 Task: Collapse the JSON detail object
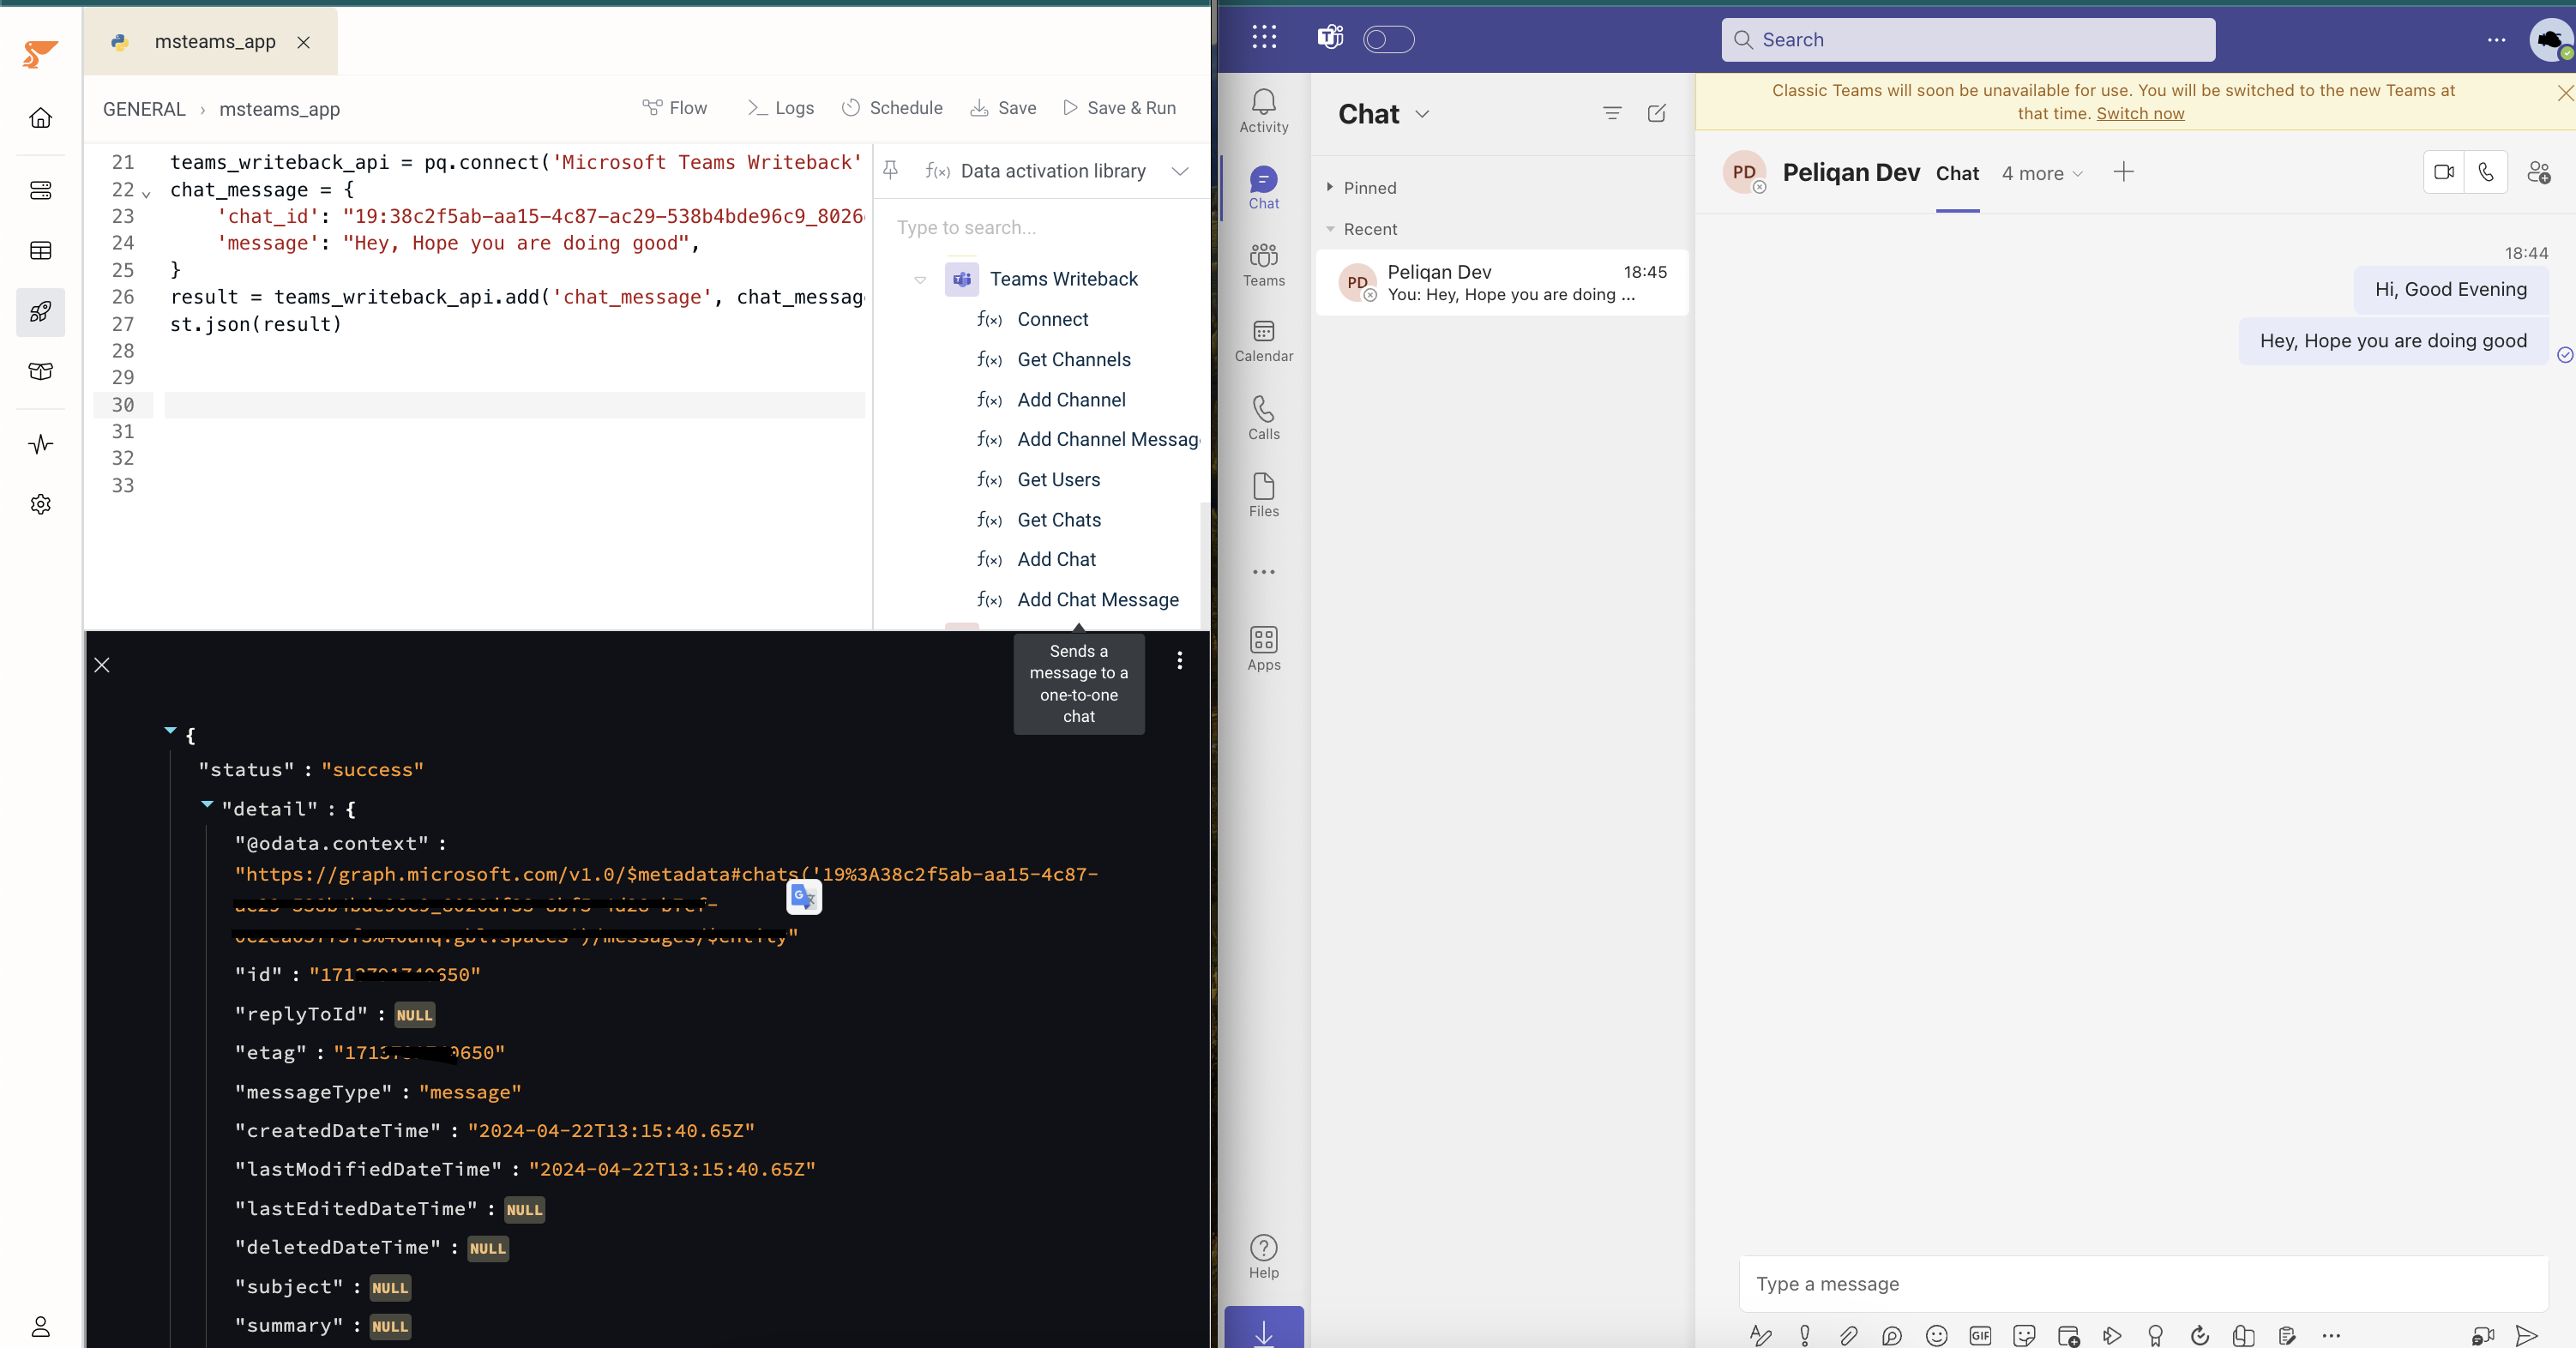point(207,804)
